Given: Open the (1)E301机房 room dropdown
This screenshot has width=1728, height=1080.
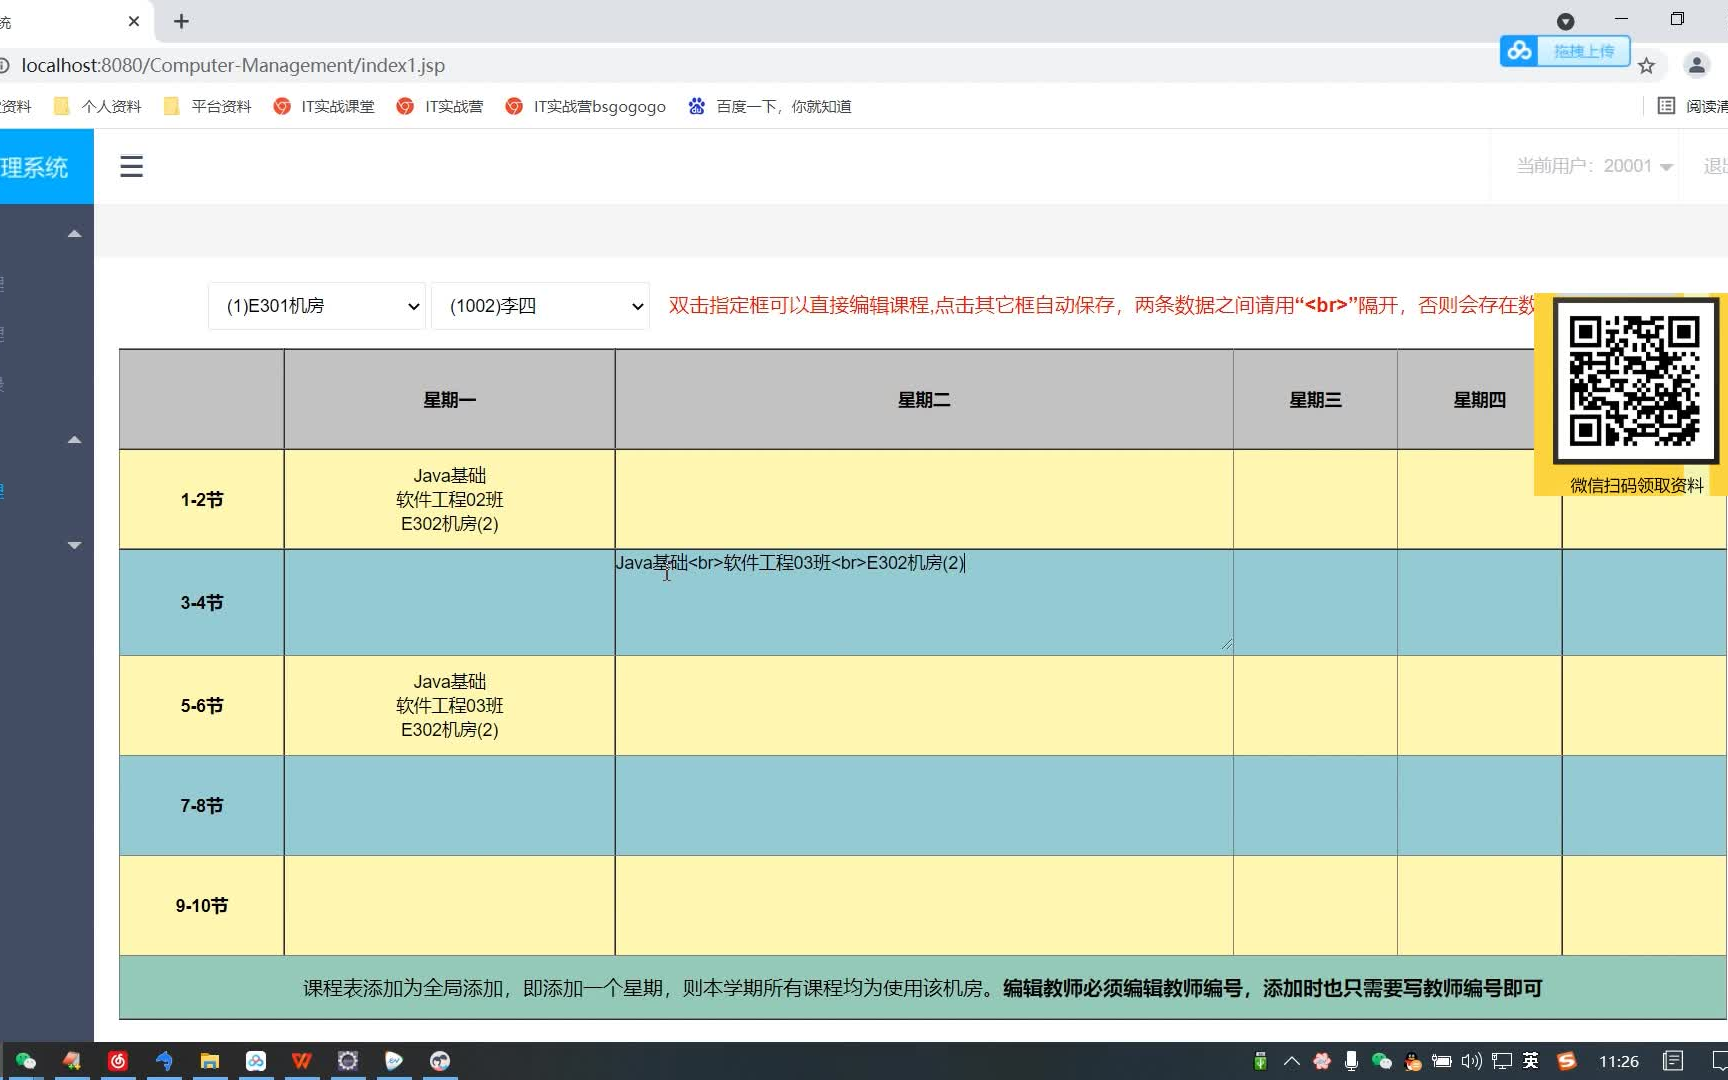Looking at the screenshot, I should [x=316, y=306].
